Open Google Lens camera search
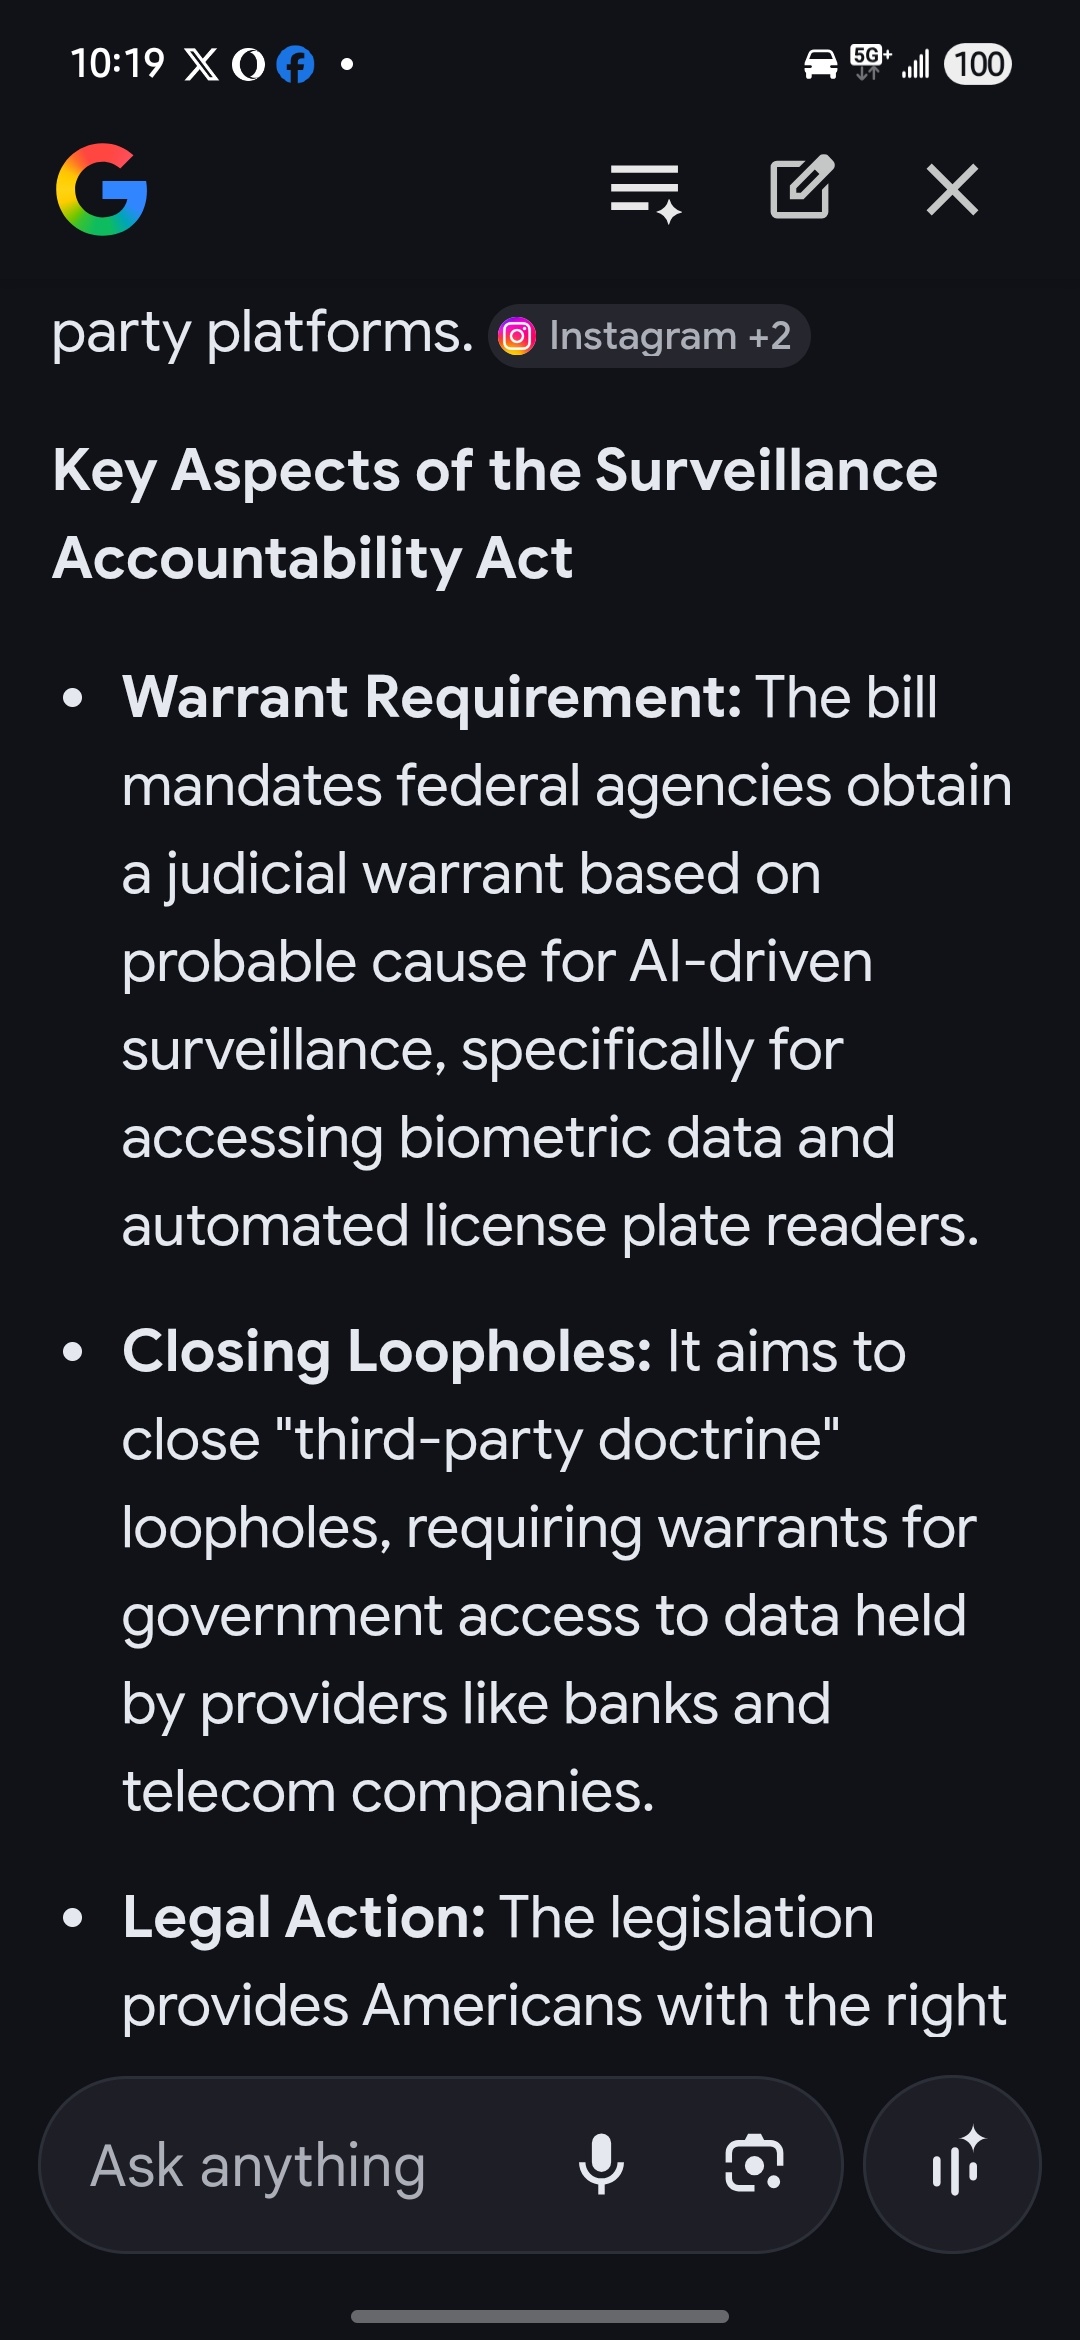 click(754, 2164)
